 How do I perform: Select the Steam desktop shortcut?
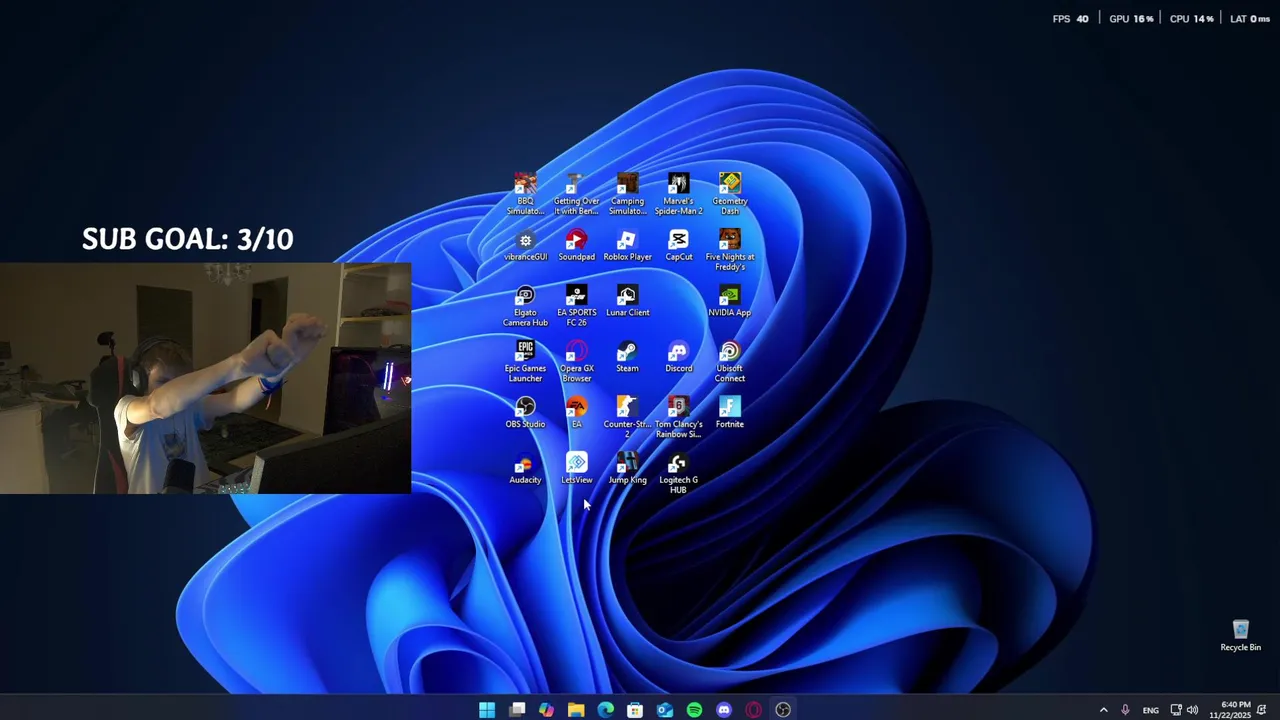point(627,357)
